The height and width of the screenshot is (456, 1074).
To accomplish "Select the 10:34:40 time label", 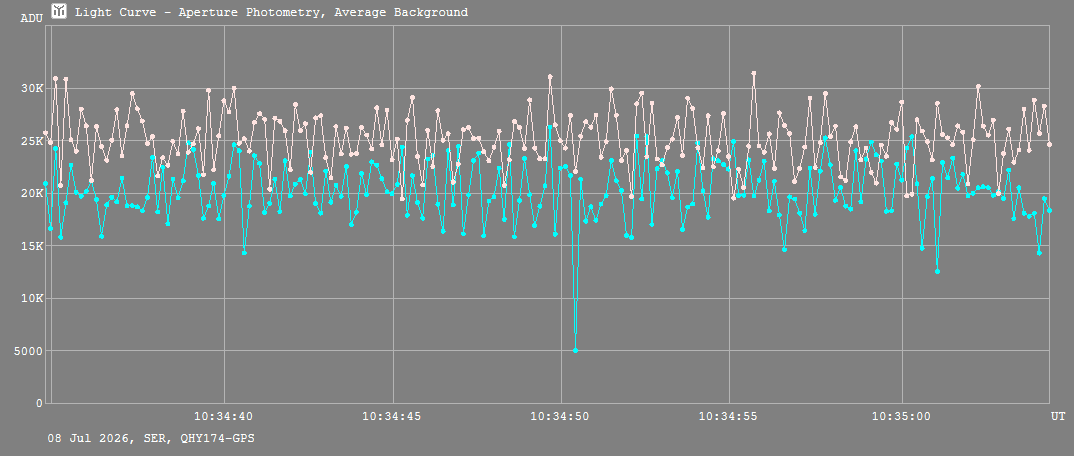I will 224,416.
